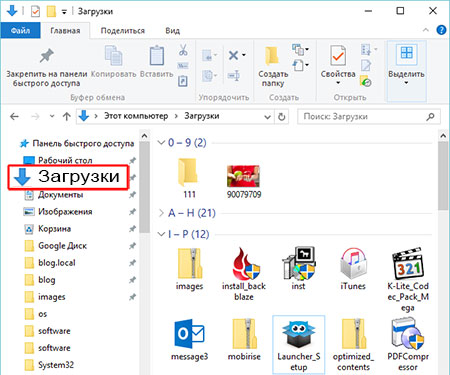
Task: Open Свойства properties checkmark icon
Action: pyautogui.click(x=338, y=55)
